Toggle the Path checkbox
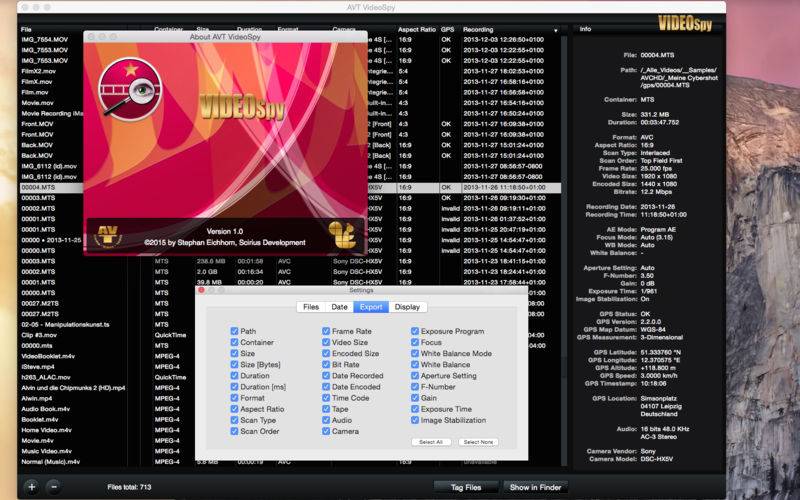Image resolution: width=800 pixels, height=500 pixels. point(234,331)
